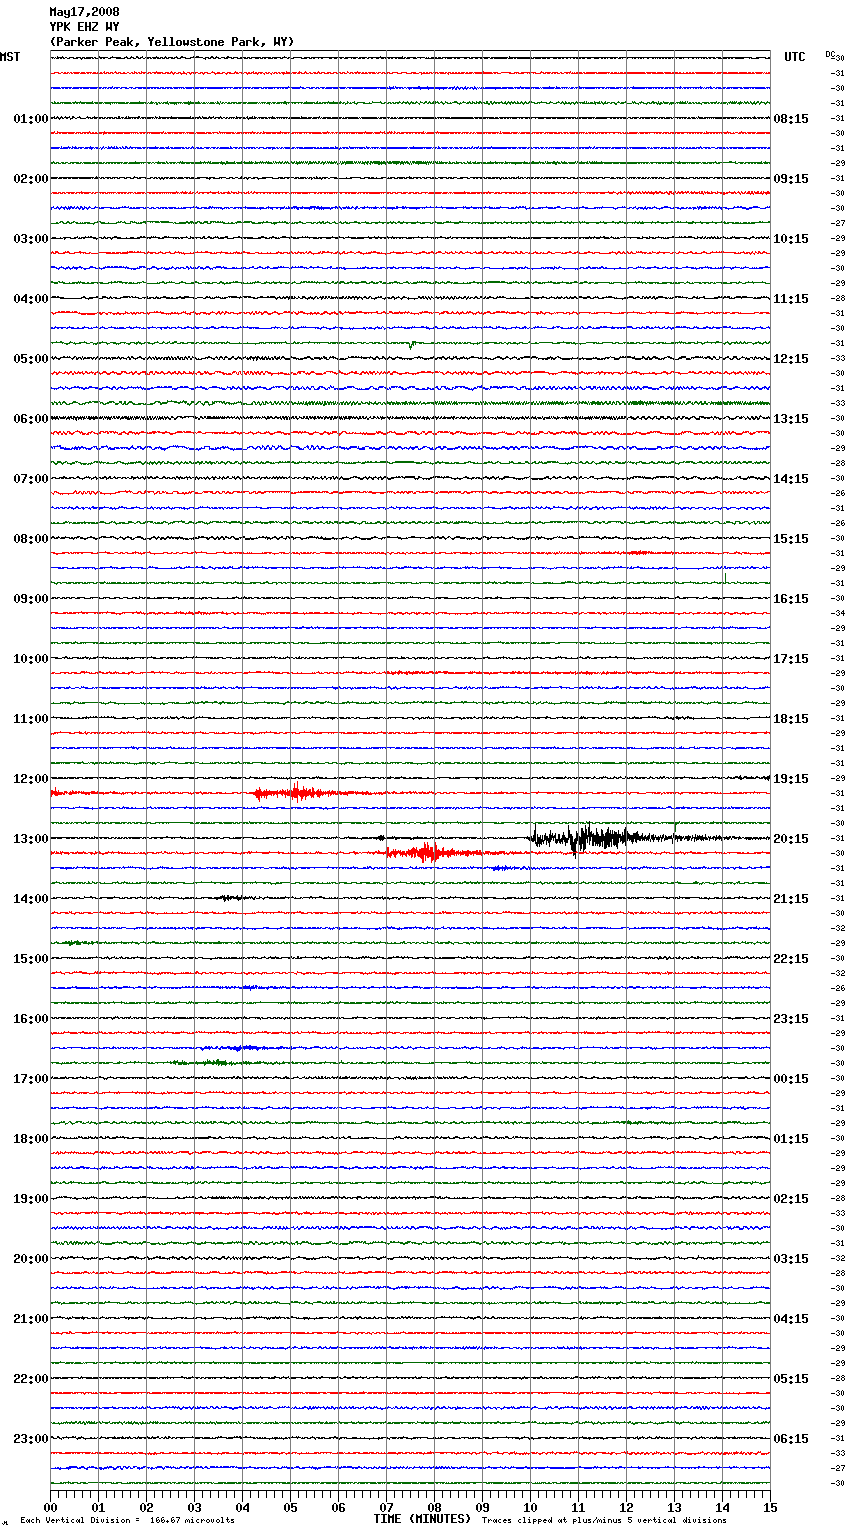Image resolution: width=850 pixels, height=1534 pixels.
Task: Click the Parker Peak, Yellowstone Park location title
Action: click(172, 42)
